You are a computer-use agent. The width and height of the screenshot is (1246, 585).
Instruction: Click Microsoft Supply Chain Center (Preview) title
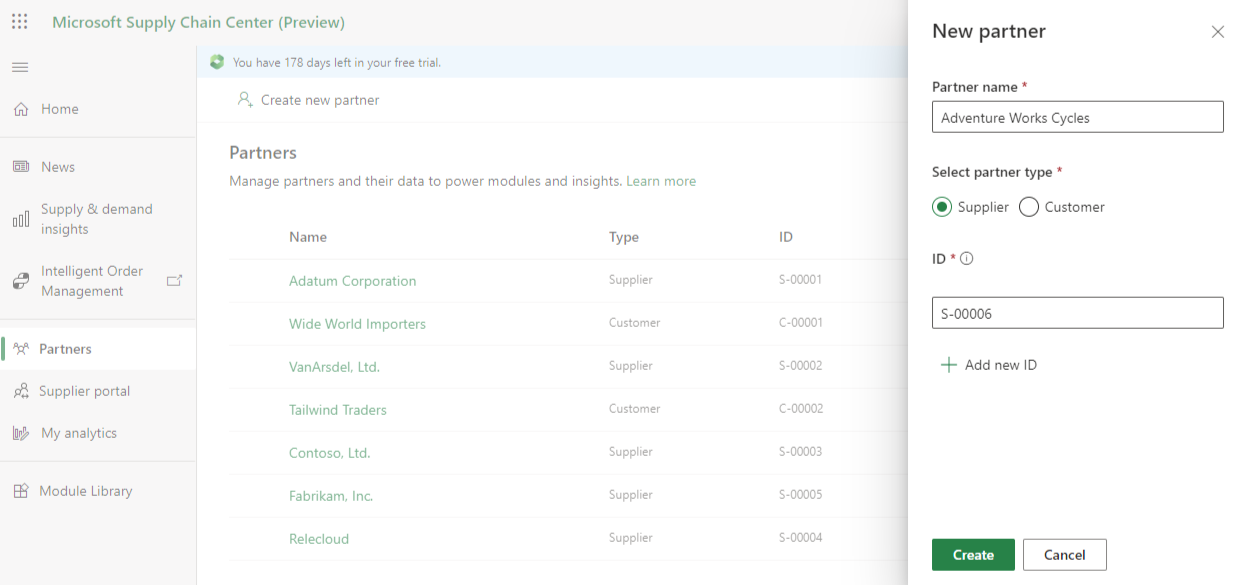tap(198, 22)
